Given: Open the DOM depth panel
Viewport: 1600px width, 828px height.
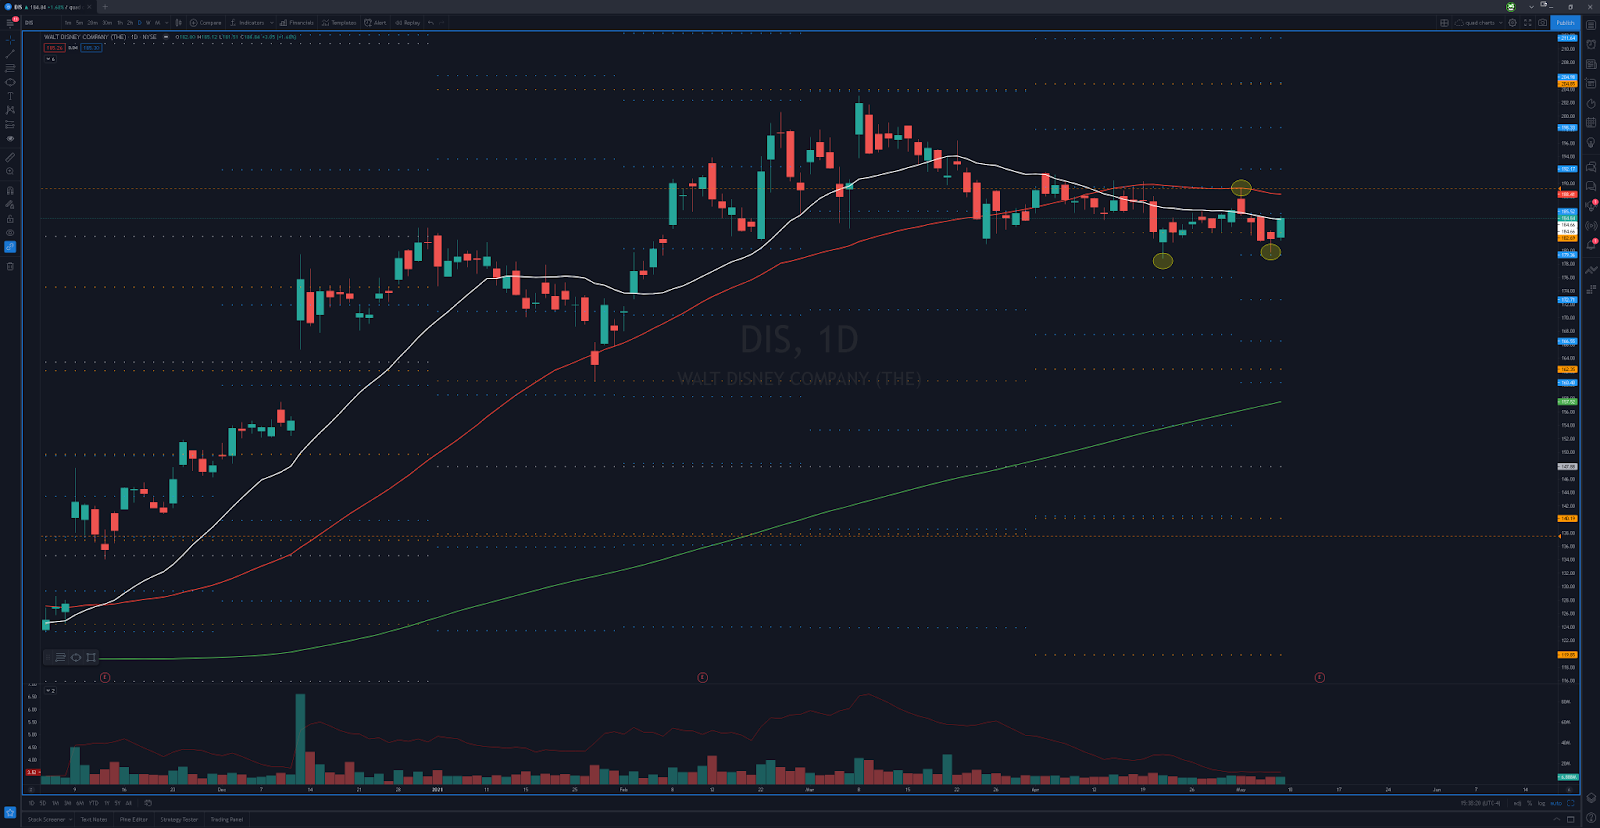Looking at the screenshot, I should (x=1591, y=289).
